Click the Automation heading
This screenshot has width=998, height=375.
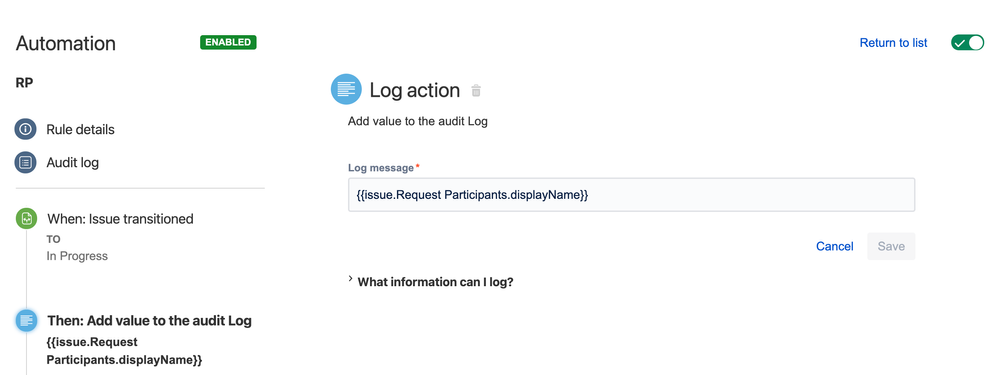pyautogui.click(x=66, y=43)
